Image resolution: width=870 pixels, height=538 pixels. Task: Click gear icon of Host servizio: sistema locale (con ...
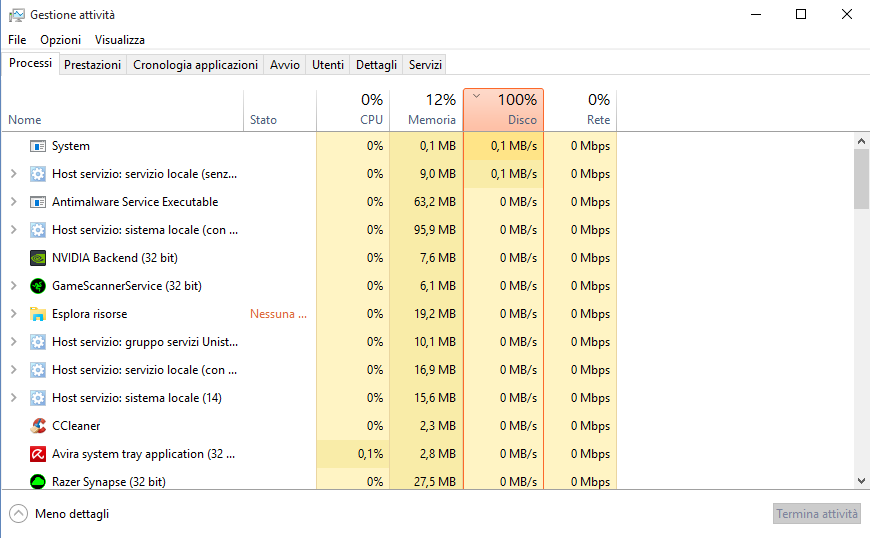38,230
